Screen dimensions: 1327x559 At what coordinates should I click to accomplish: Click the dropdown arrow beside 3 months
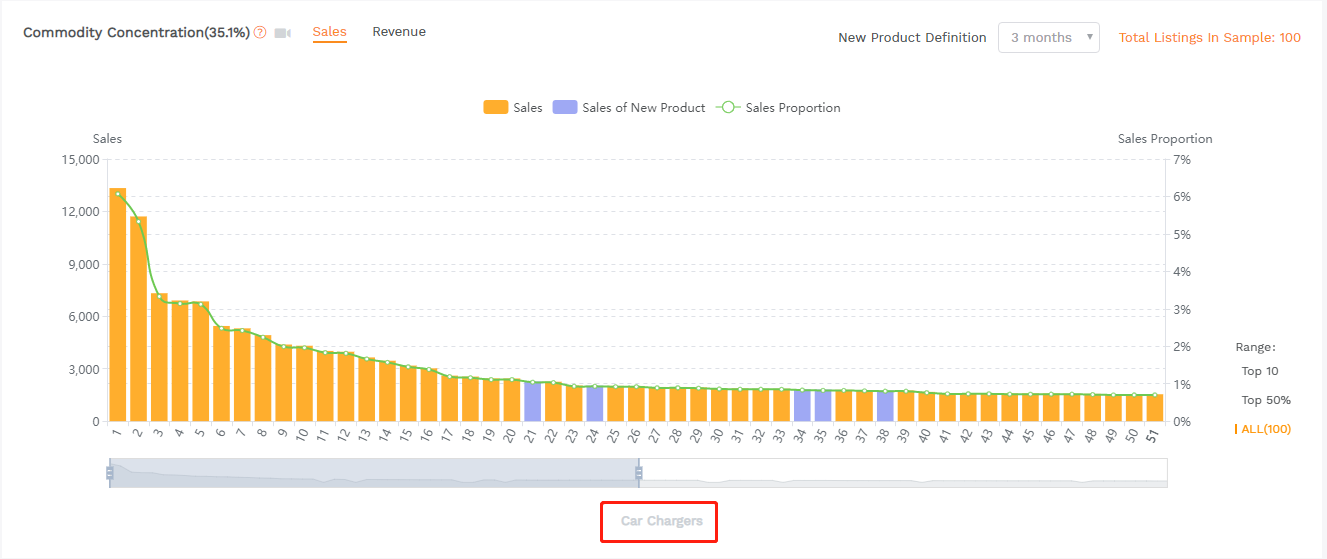click(1087, 38)
